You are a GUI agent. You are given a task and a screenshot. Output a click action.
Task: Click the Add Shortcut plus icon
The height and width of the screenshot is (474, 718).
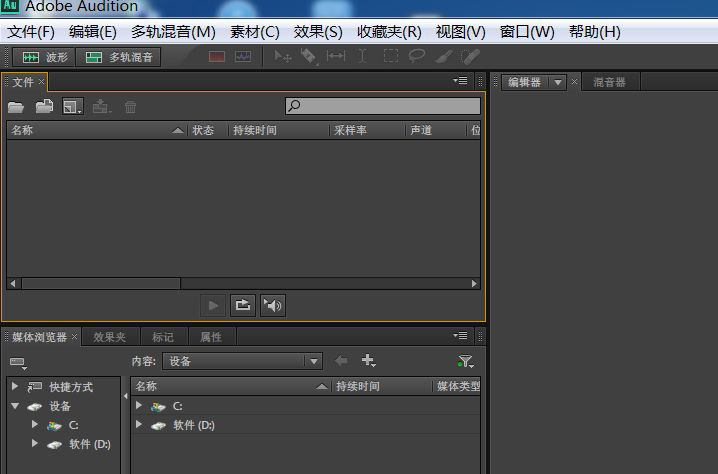click(368, 361)
